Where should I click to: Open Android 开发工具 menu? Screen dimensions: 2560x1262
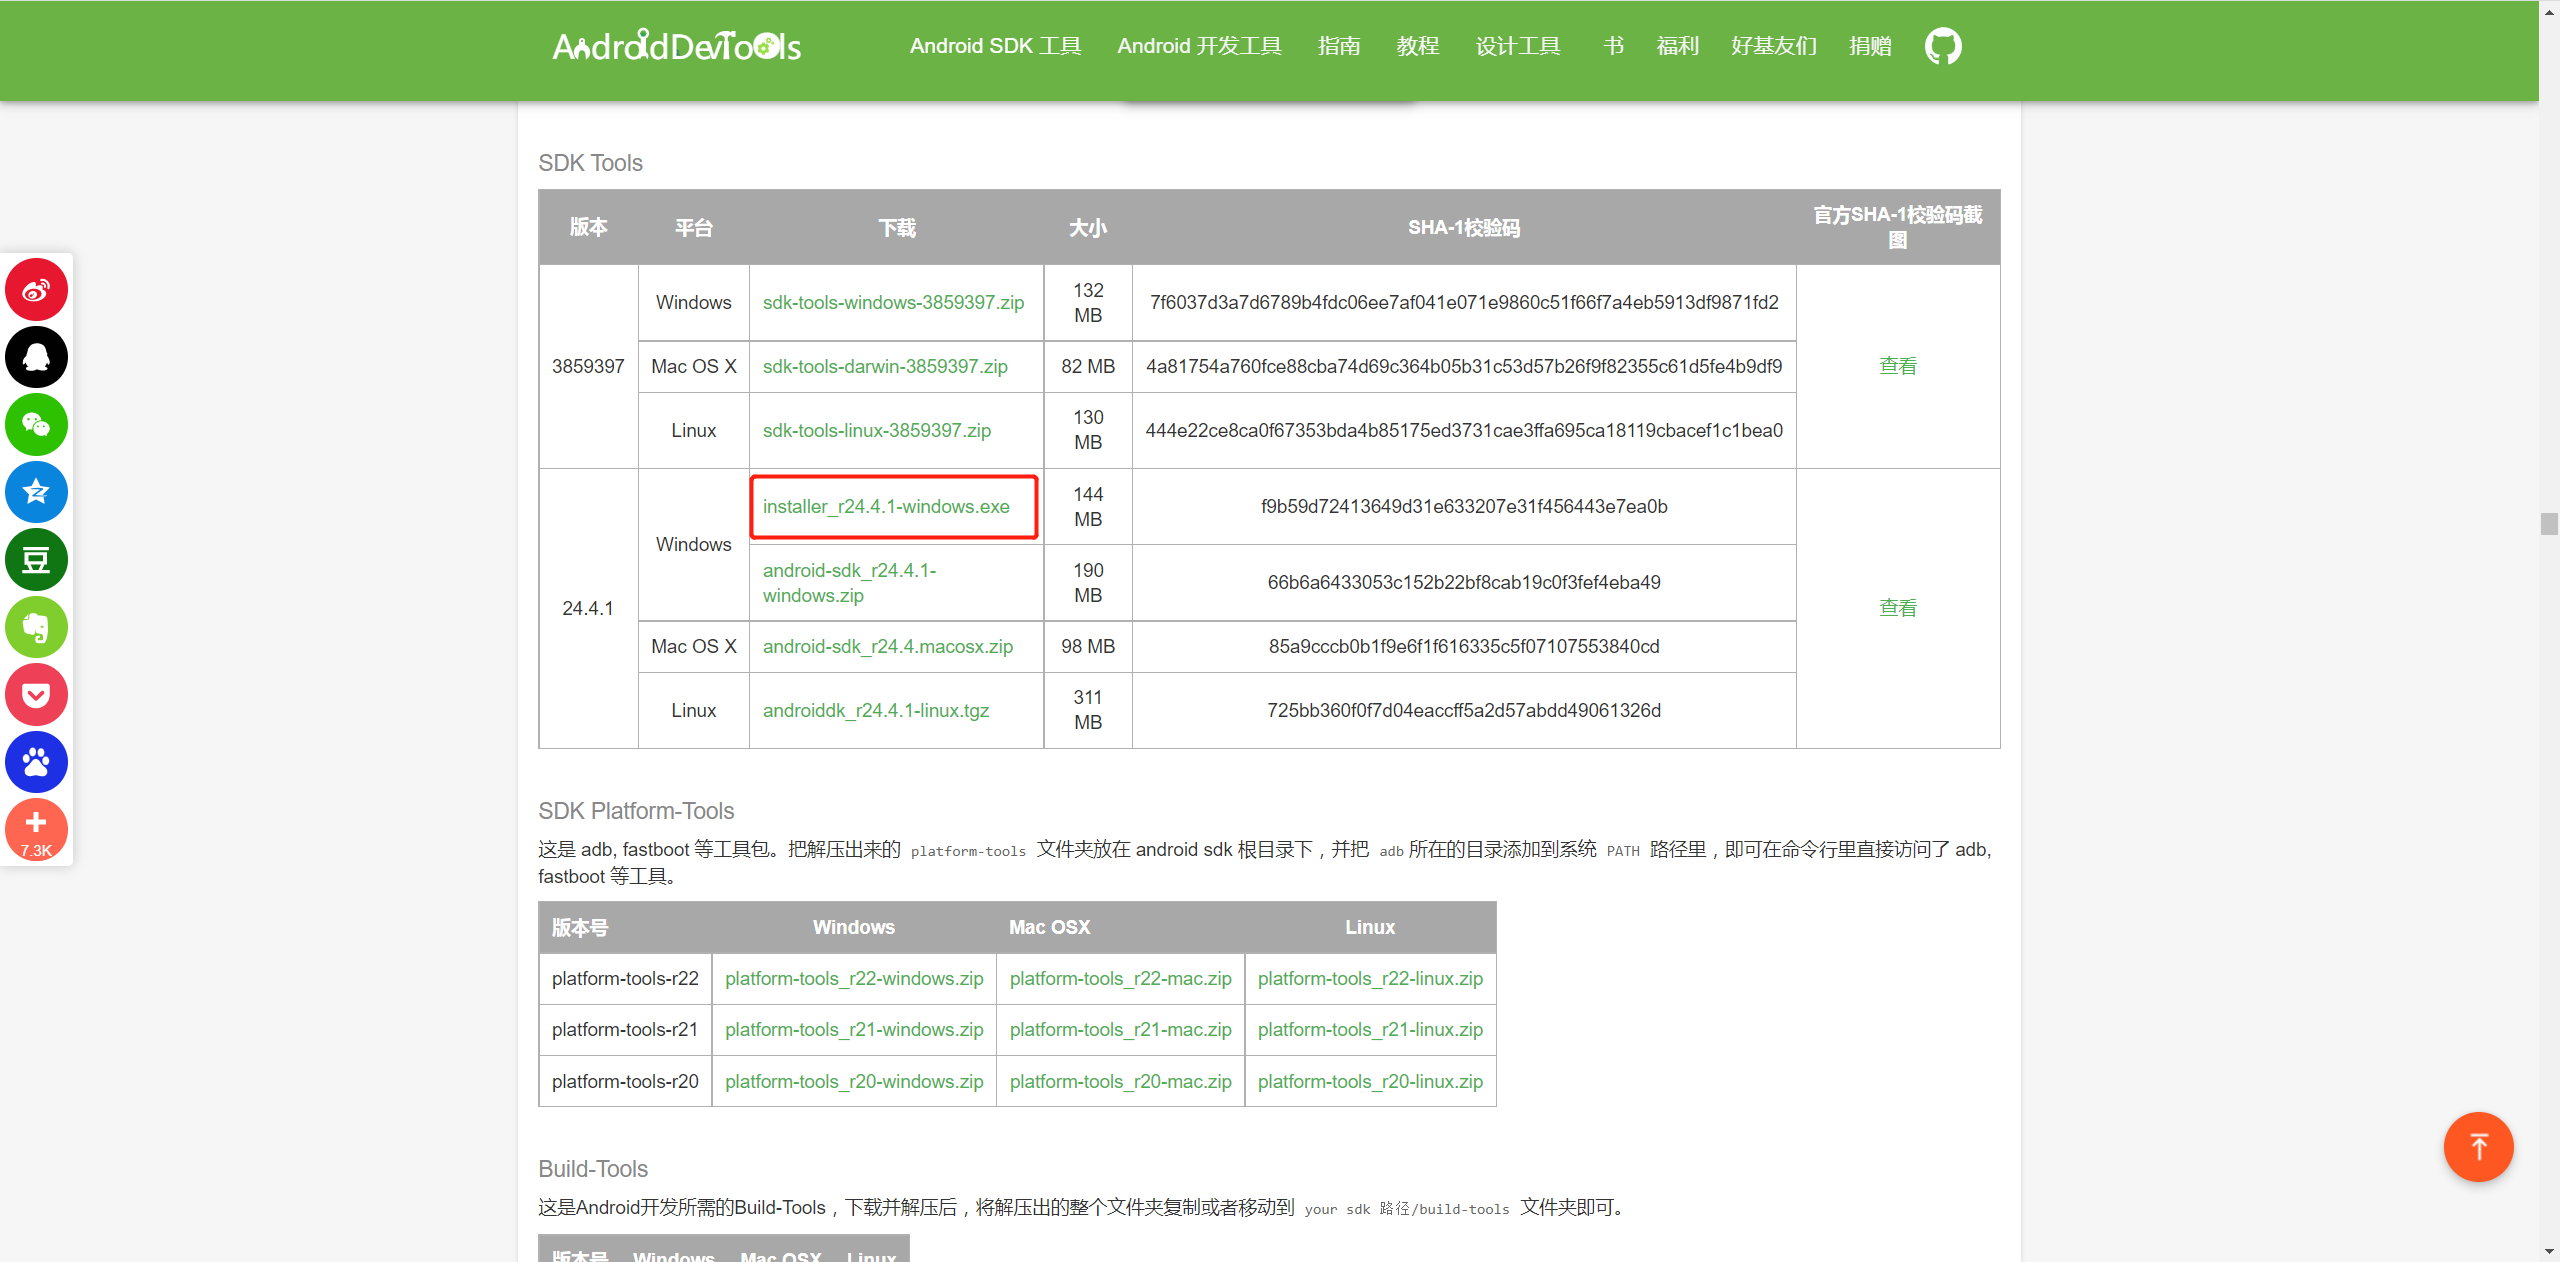click(1199, 46)
